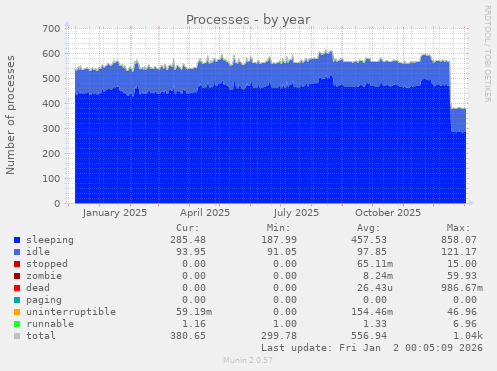Select the 'runnable' legend label

pos(50,324)
